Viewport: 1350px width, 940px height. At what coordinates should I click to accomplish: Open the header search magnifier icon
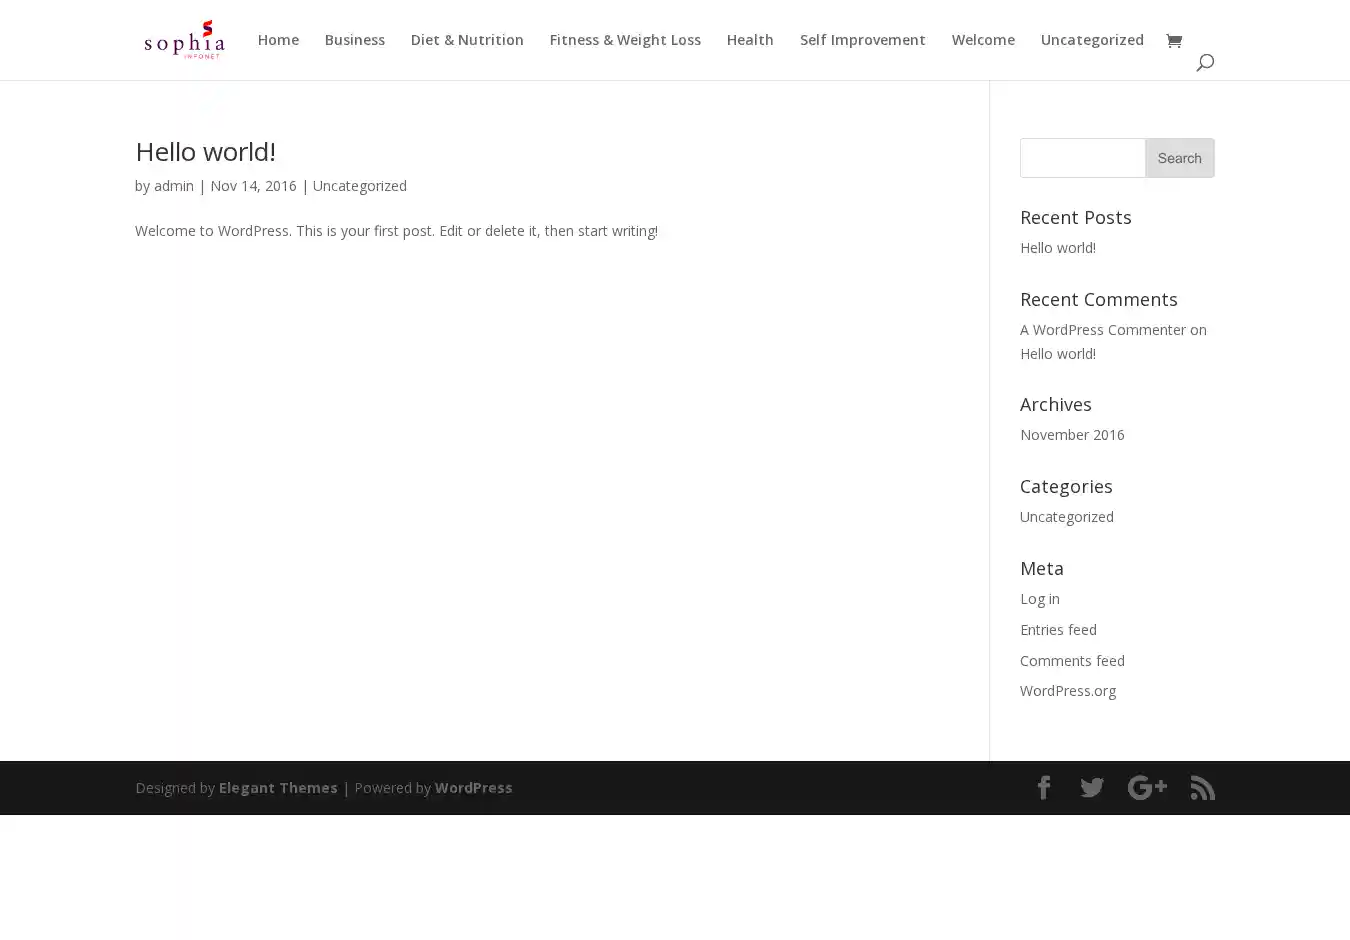click(x=1204, y=62)
